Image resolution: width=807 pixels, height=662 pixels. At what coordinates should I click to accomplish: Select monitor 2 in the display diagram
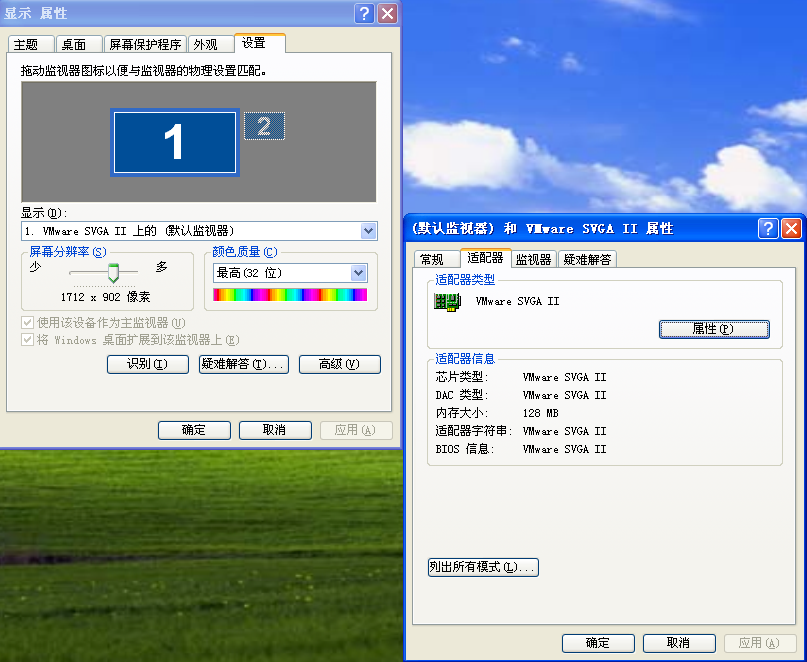click(263, 126)
